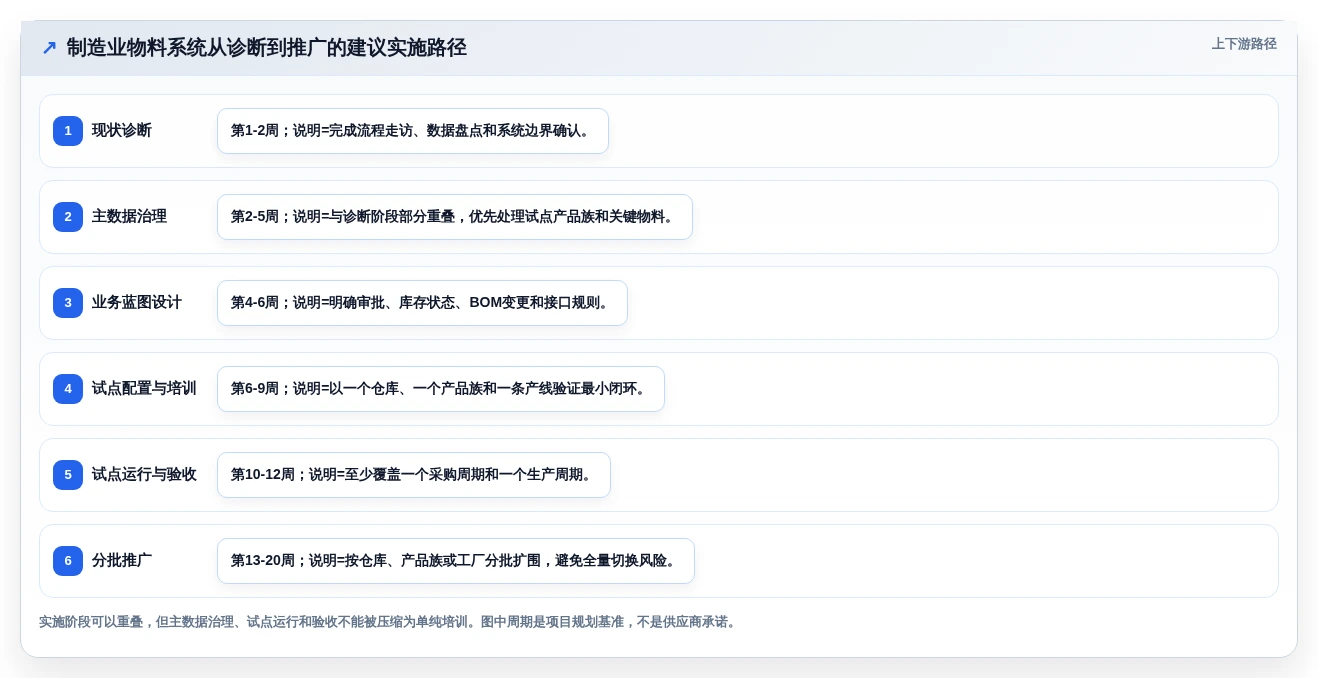Click the 主数据治理 step label
This screenshot has height=678, width=1318.
(129, 217)
